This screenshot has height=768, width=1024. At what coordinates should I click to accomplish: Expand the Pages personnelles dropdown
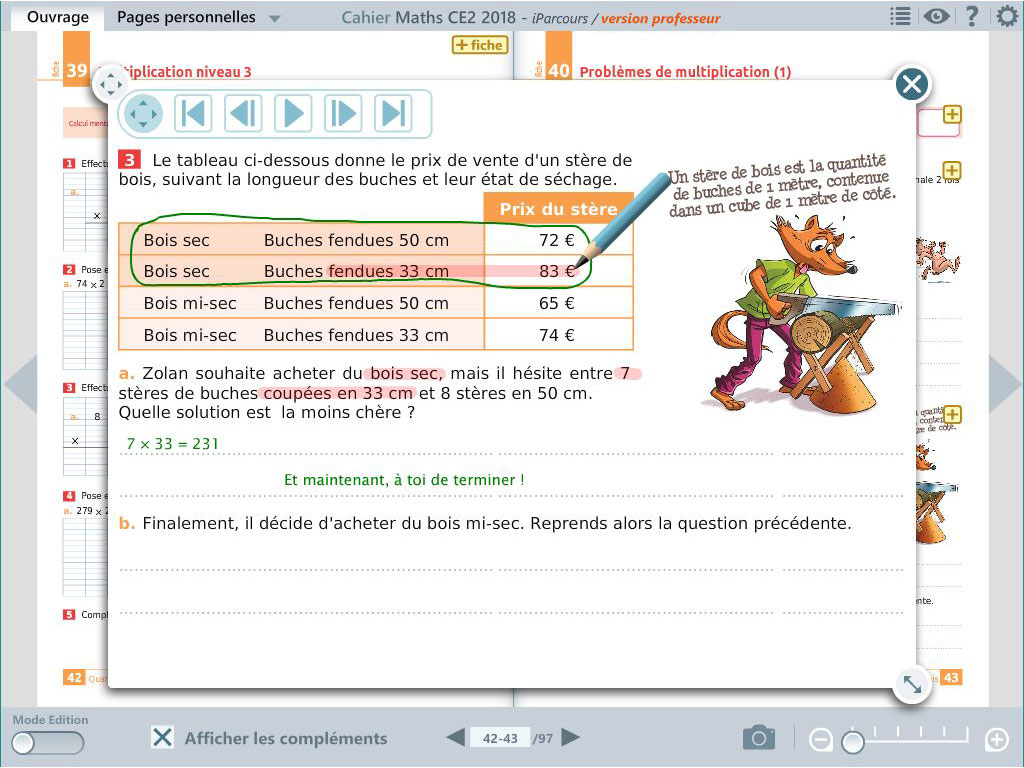275,18
